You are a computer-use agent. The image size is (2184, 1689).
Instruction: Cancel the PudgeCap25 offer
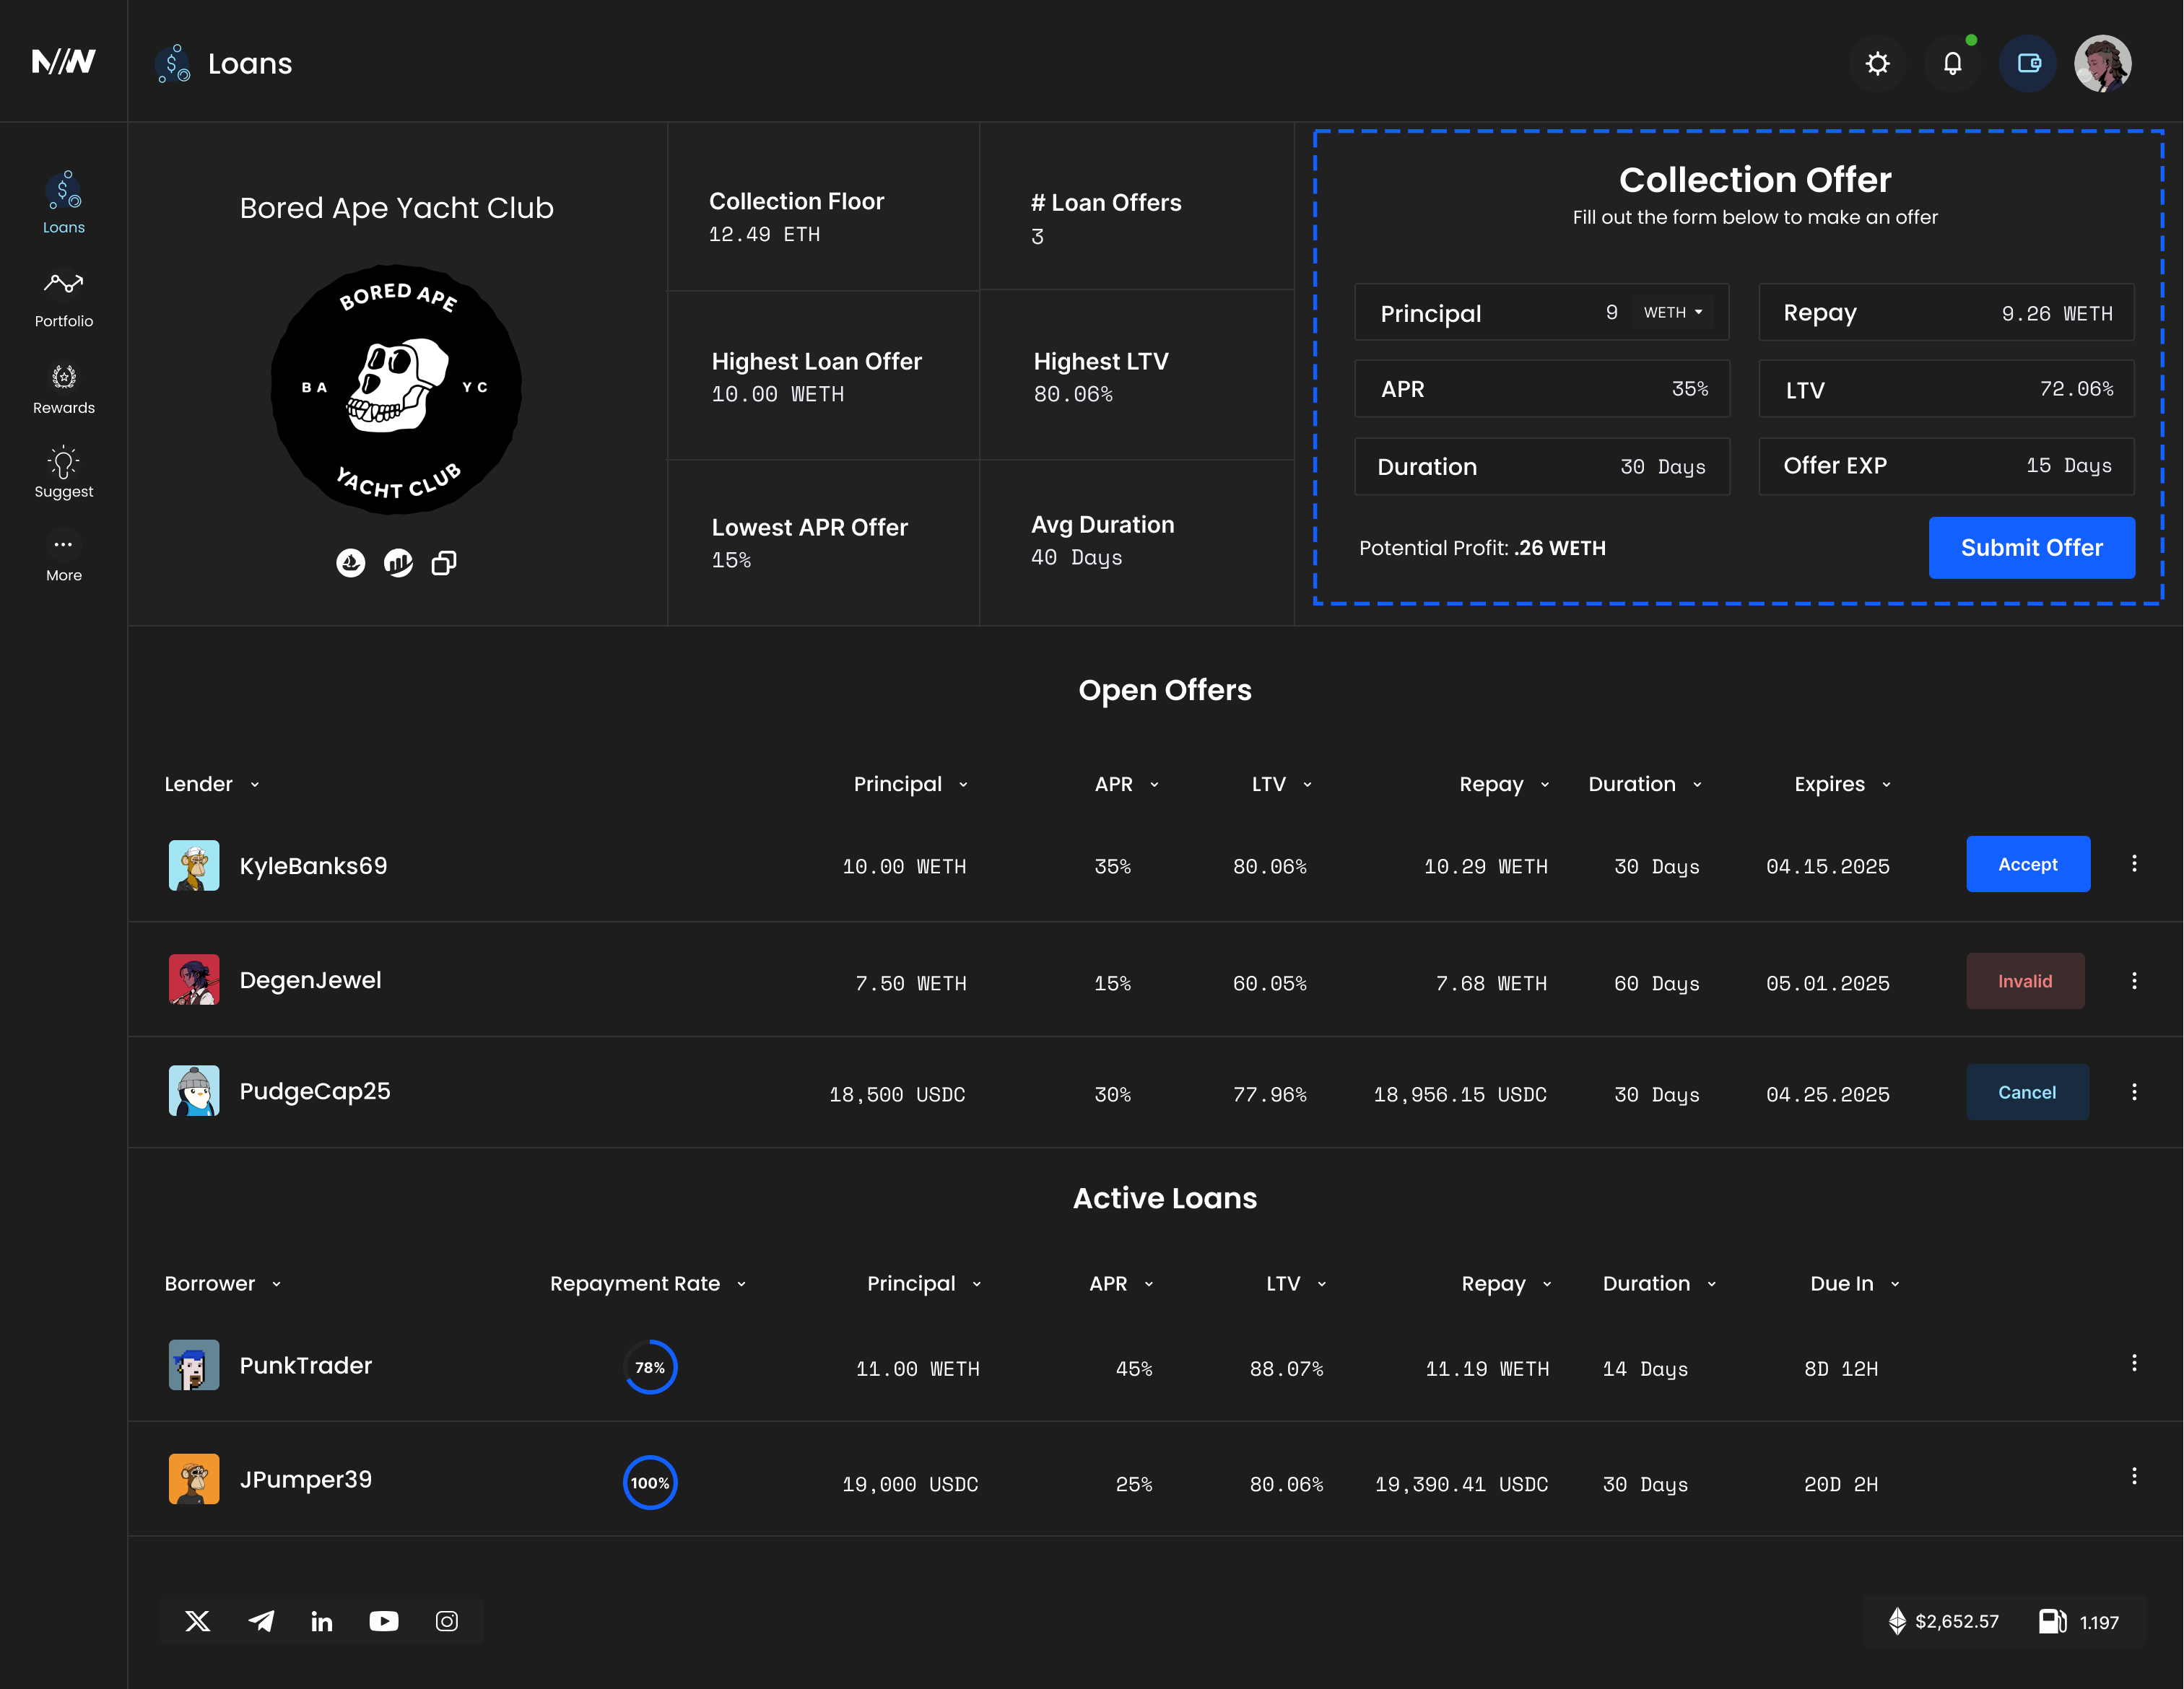(x=2026, y=1092)
